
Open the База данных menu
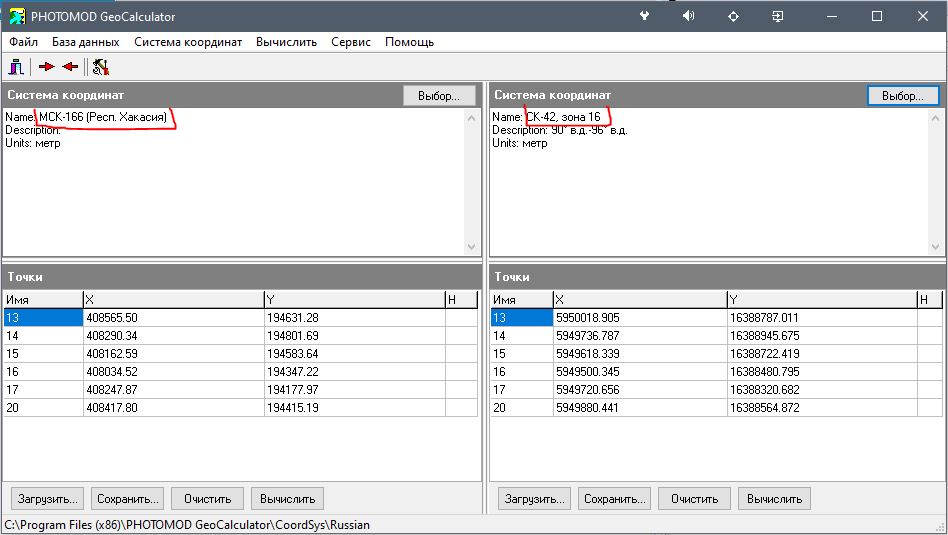(86, 42)
